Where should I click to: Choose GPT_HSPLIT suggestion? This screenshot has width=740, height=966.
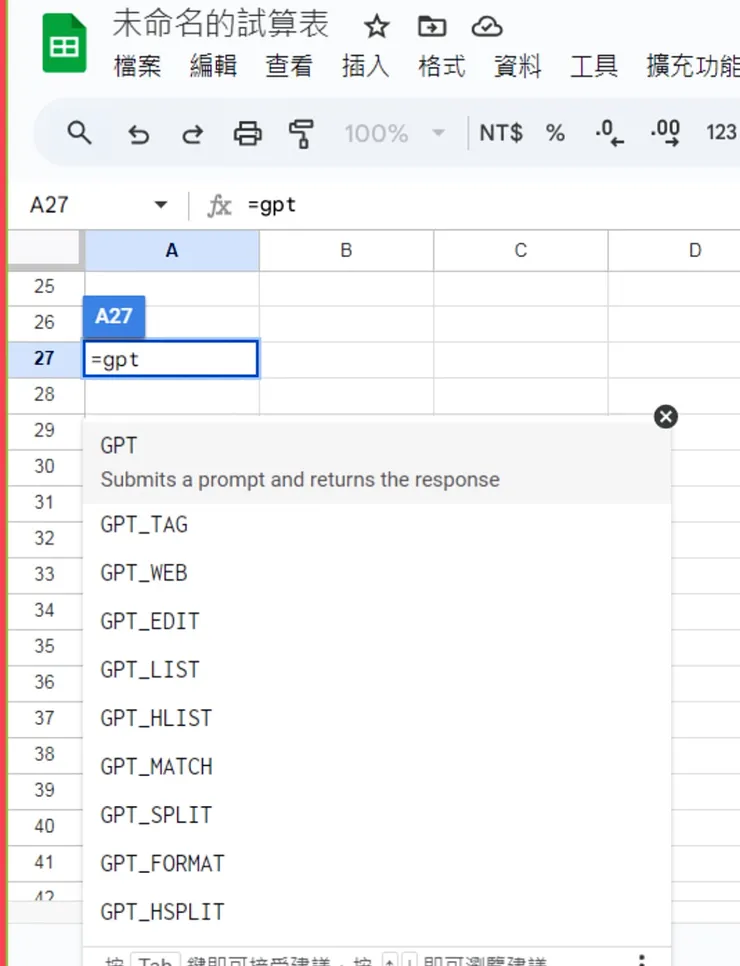[376, 912]
